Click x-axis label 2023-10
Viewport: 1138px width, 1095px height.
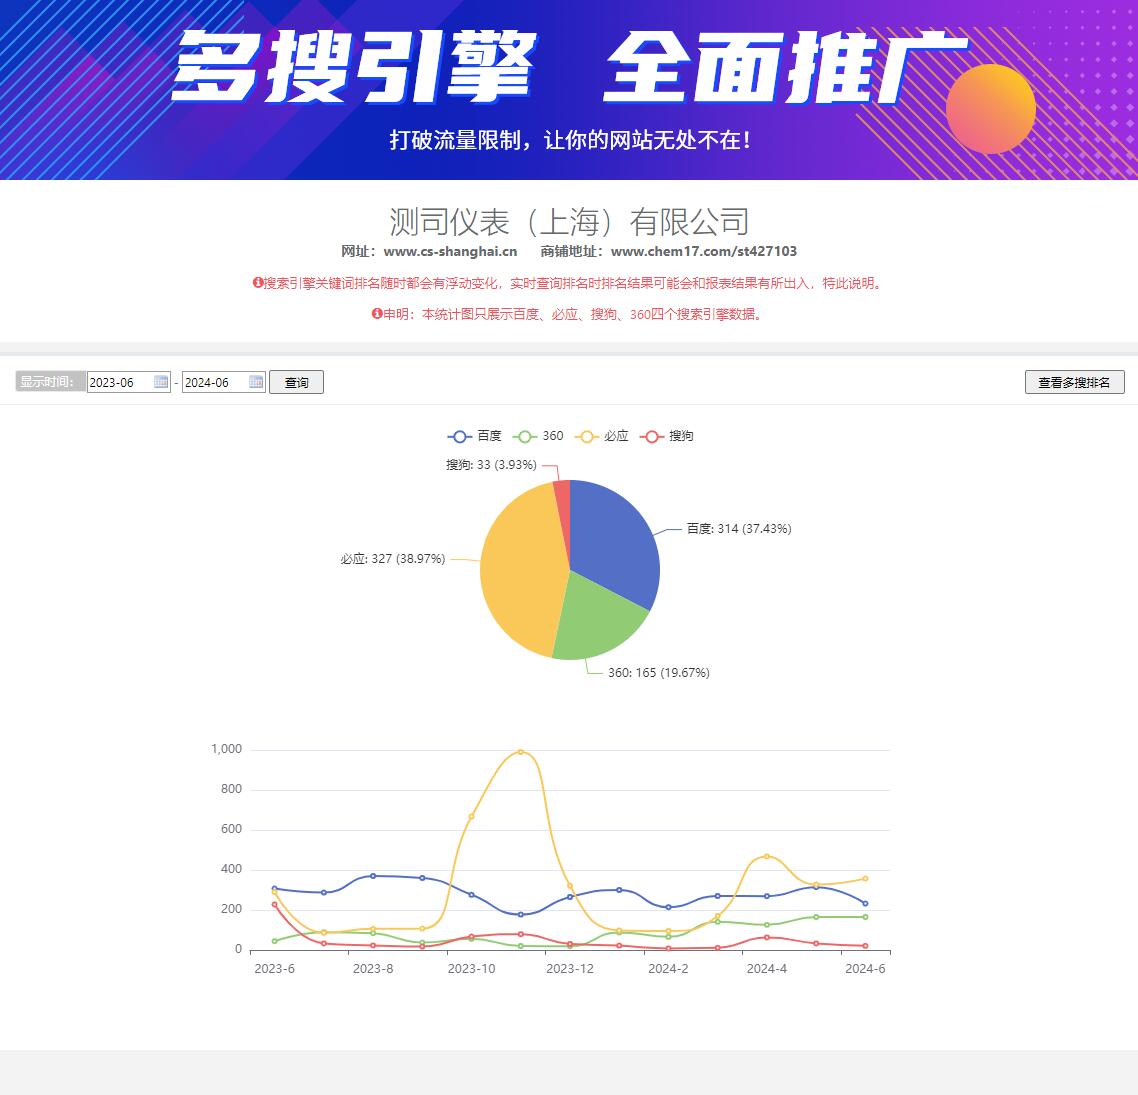click(472, 969)
